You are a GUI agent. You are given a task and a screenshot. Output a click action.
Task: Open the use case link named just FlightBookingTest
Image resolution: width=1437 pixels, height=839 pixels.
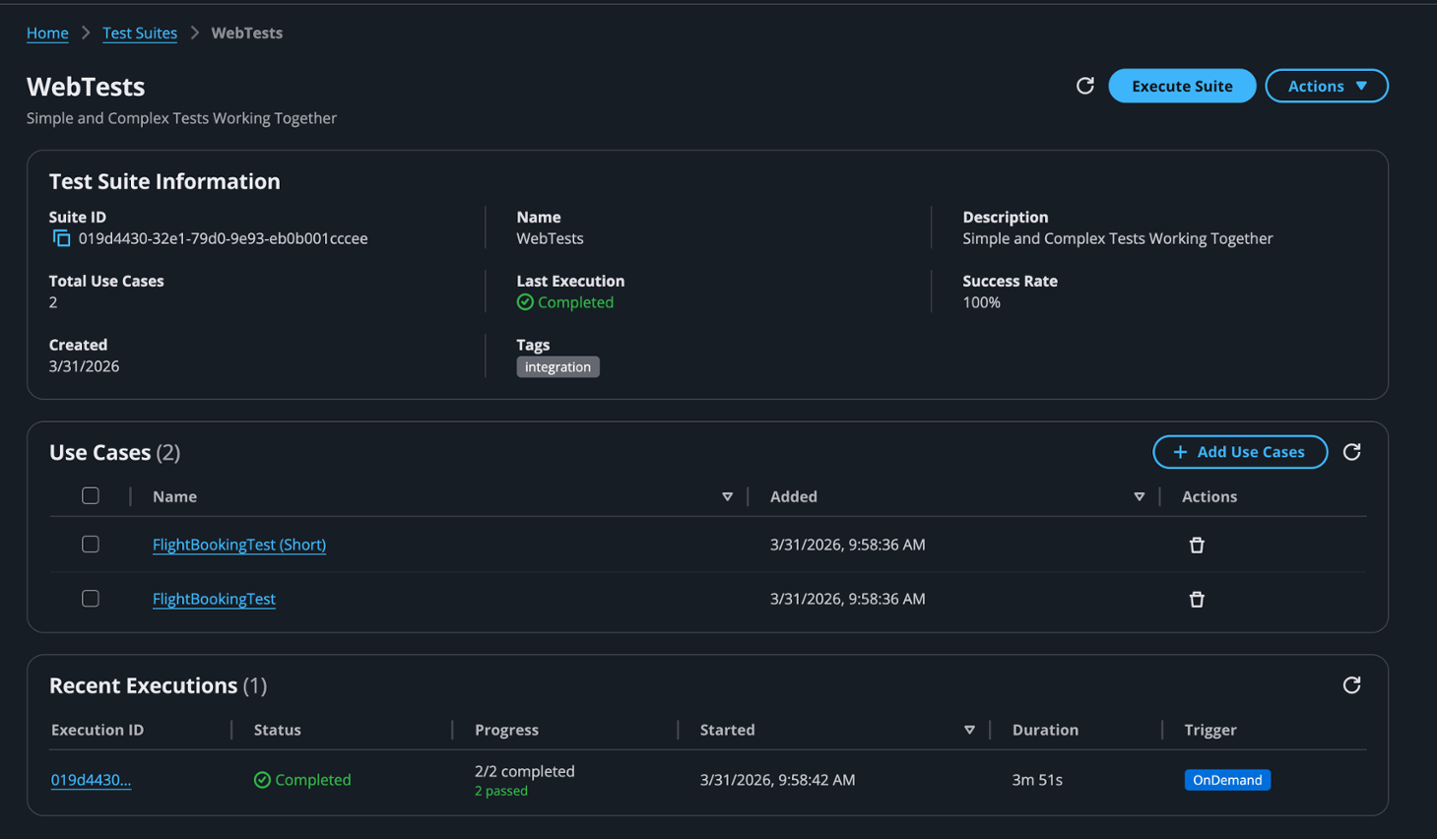(x=214, y=599)
